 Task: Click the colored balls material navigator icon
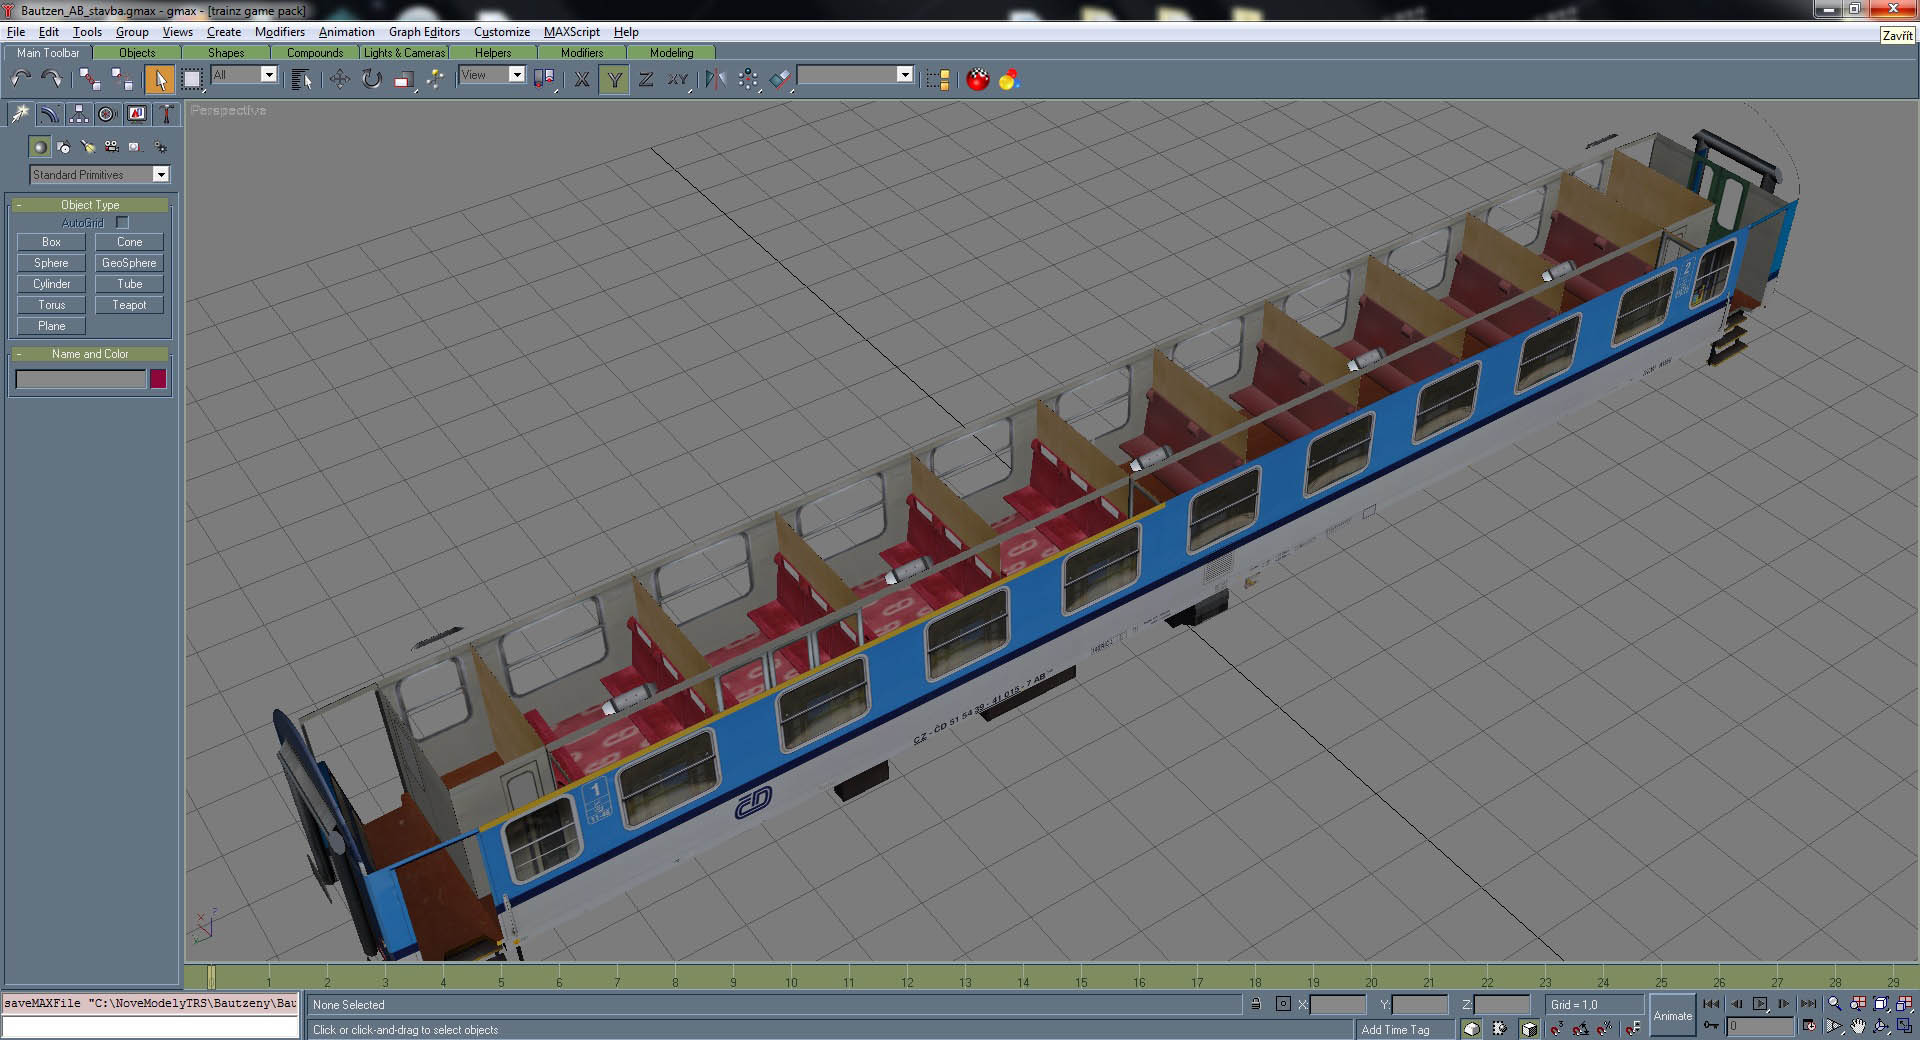[x=1009, y=79]
